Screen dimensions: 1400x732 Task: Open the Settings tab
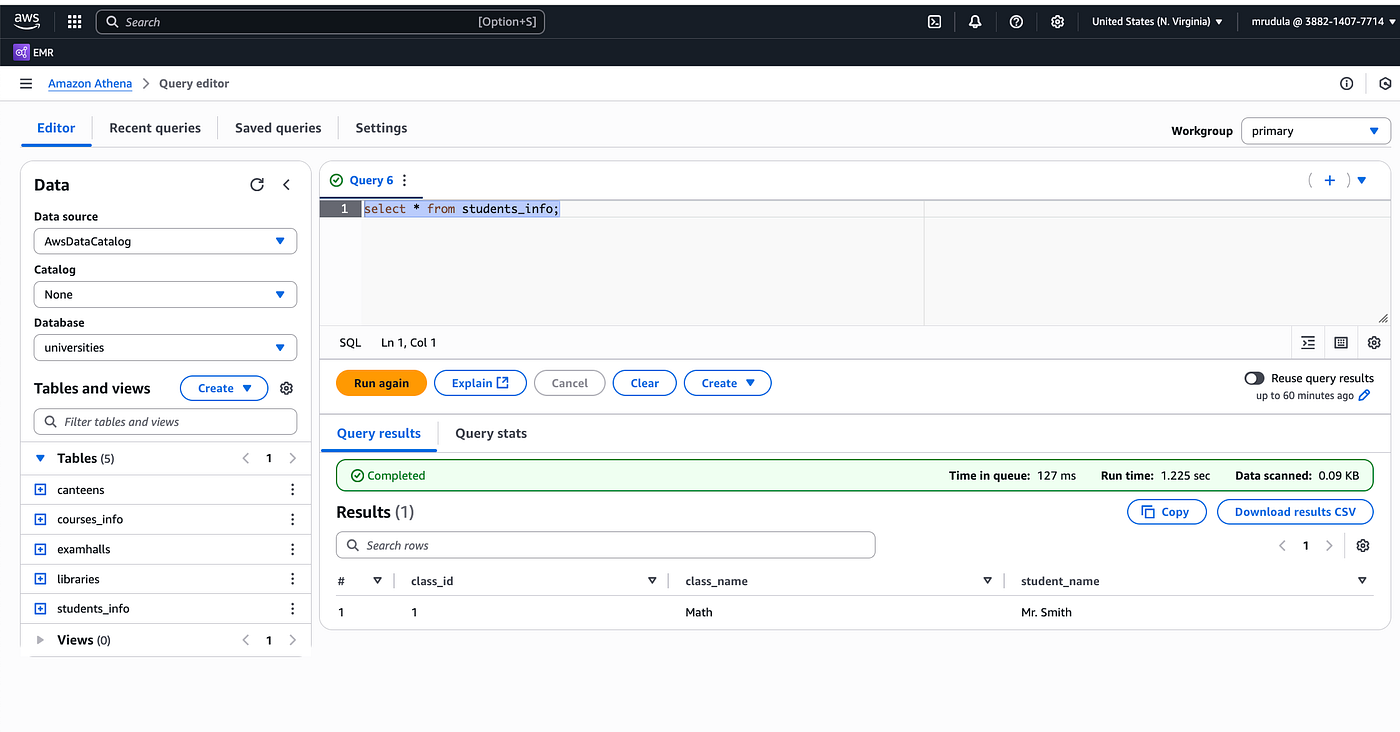point(381,128)
